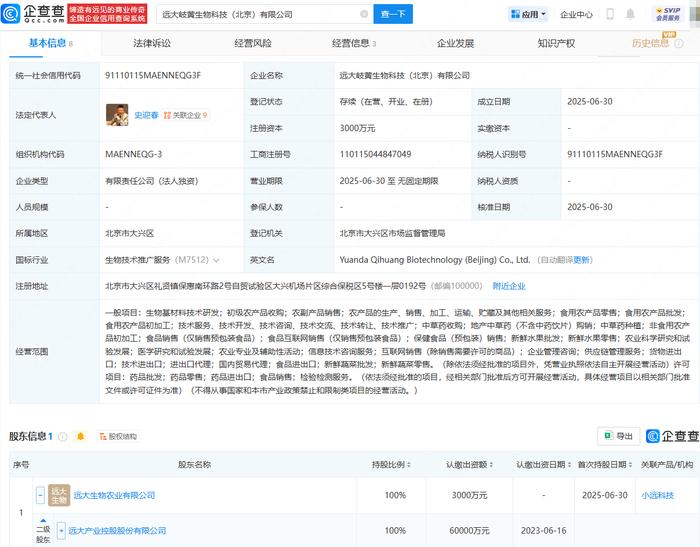
Task: Click 营业期限 2025-06-30 至 无固定期限 value
Action: coord(389,181)
